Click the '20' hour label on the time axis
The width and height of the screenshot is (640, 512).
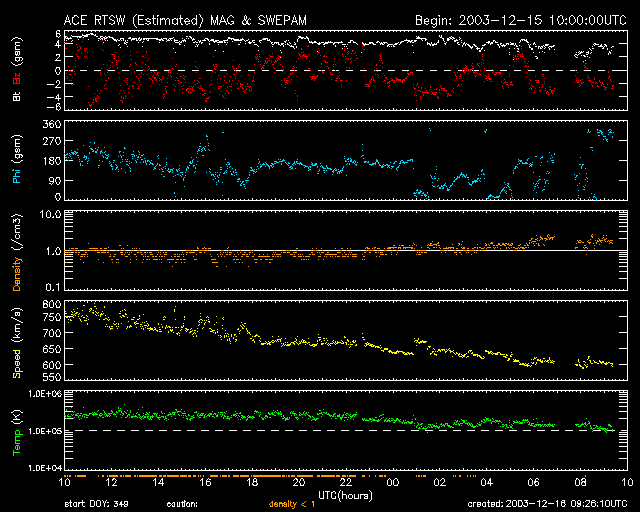299,483
